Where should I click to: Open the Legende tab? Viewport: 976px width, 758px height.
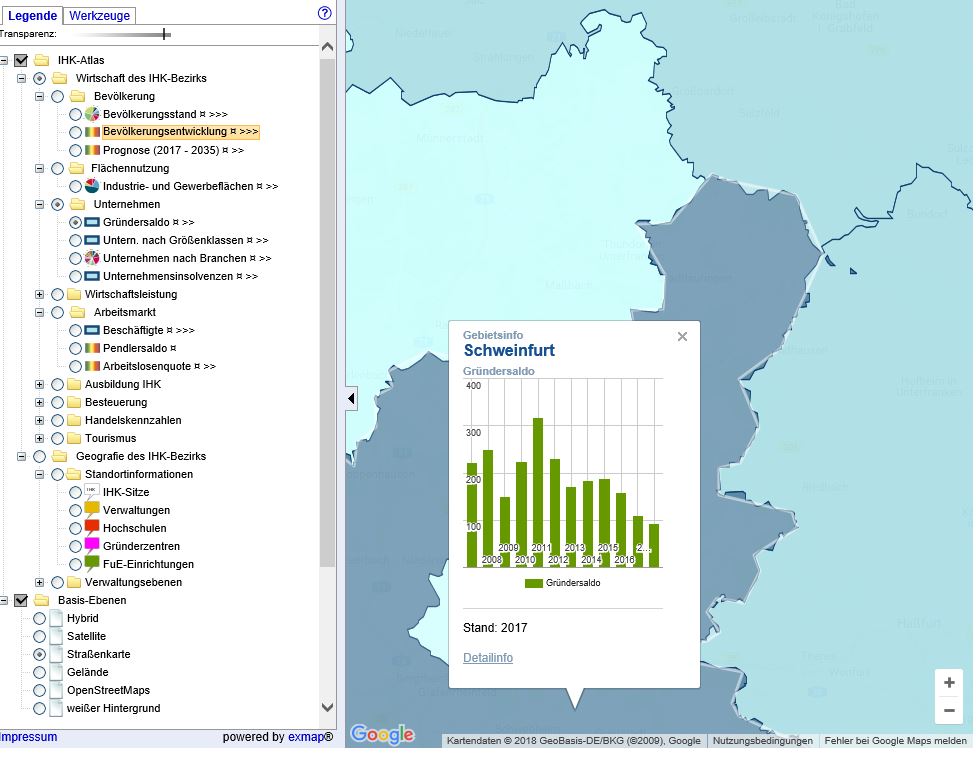point(32,16)
